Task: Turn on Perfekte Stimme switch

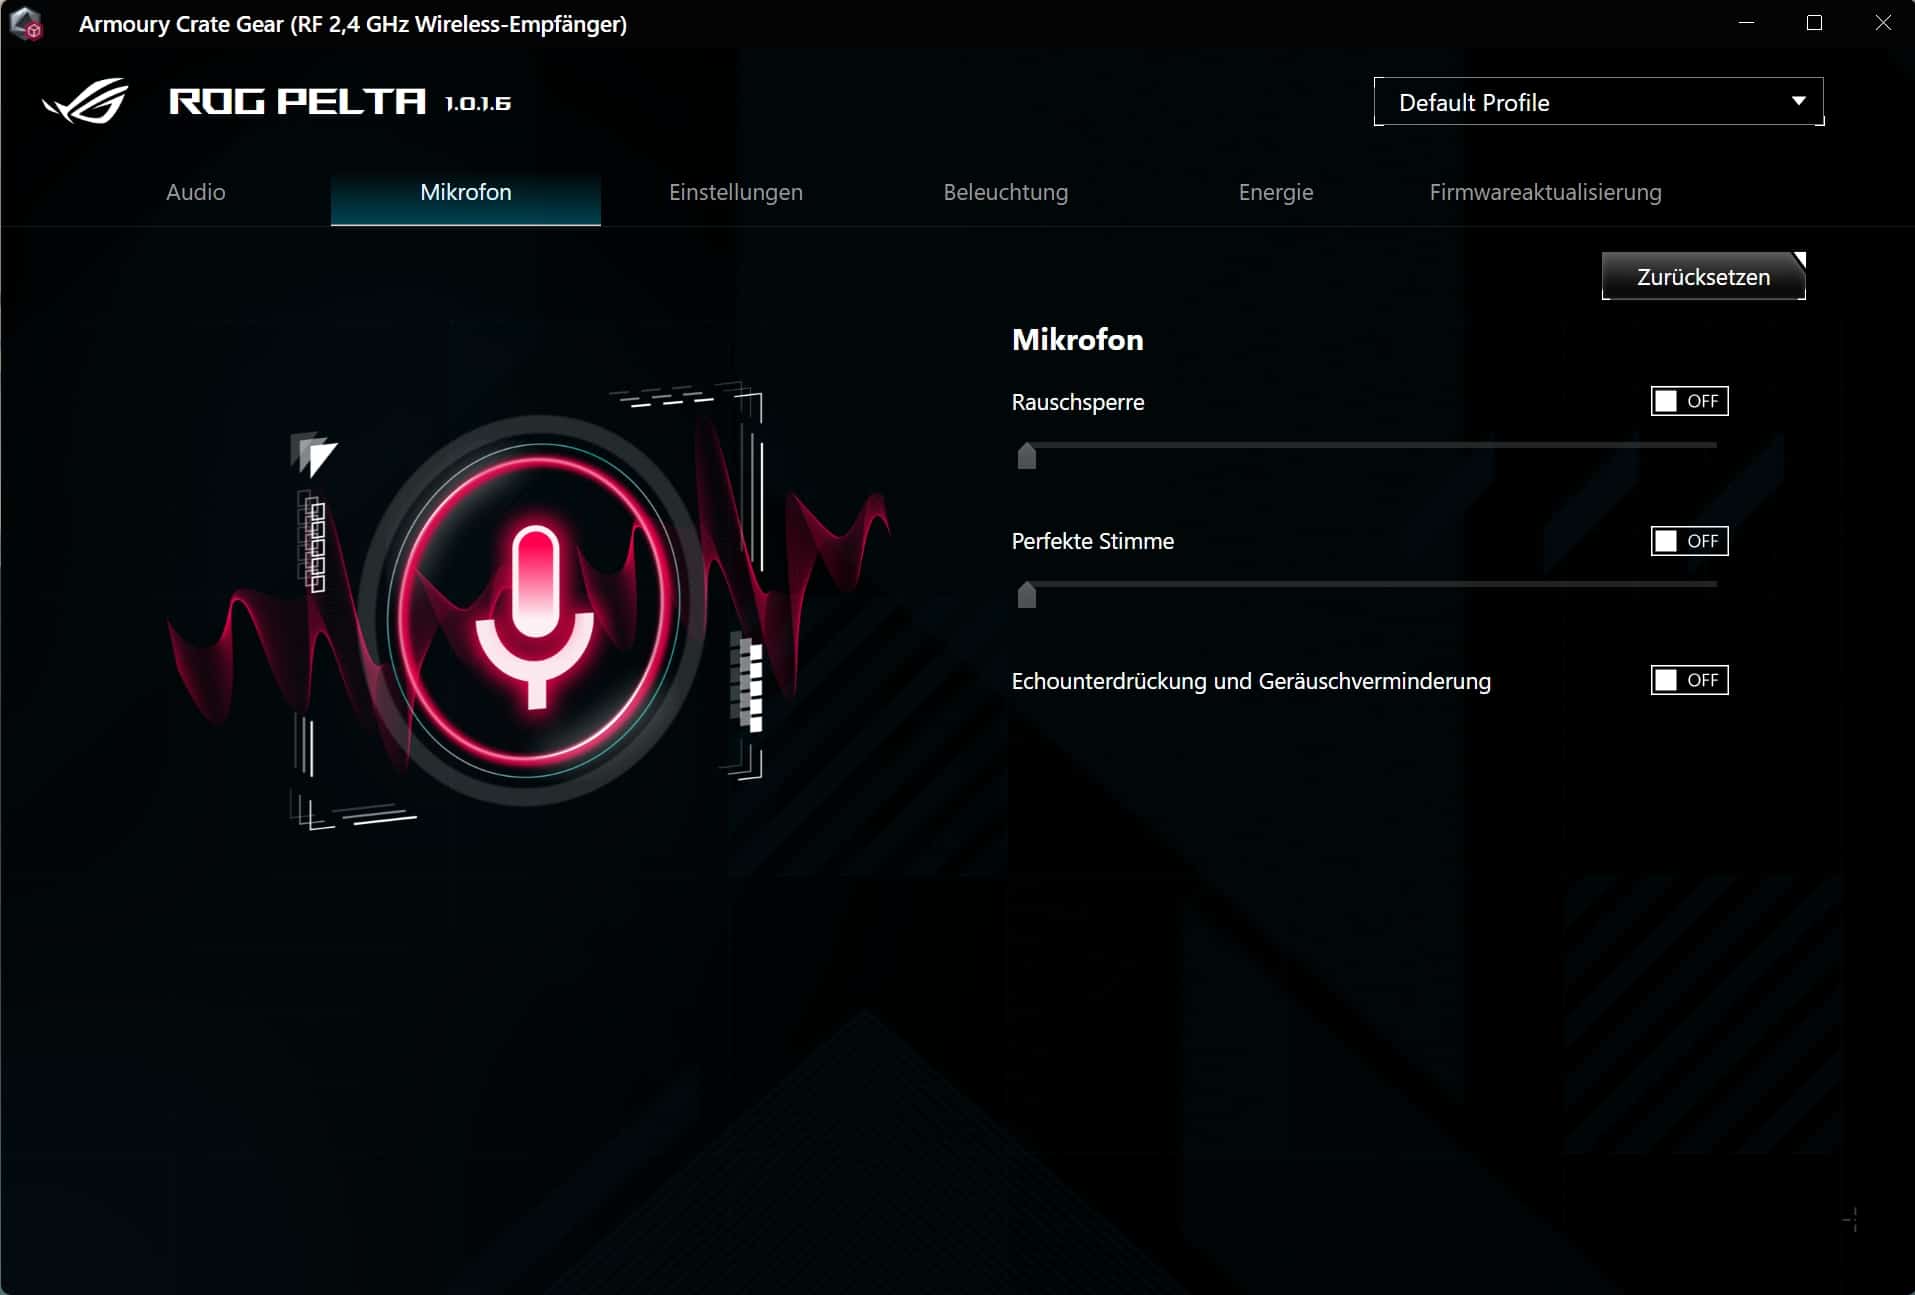Action: pyautogui.click(x=1688, y=541)
